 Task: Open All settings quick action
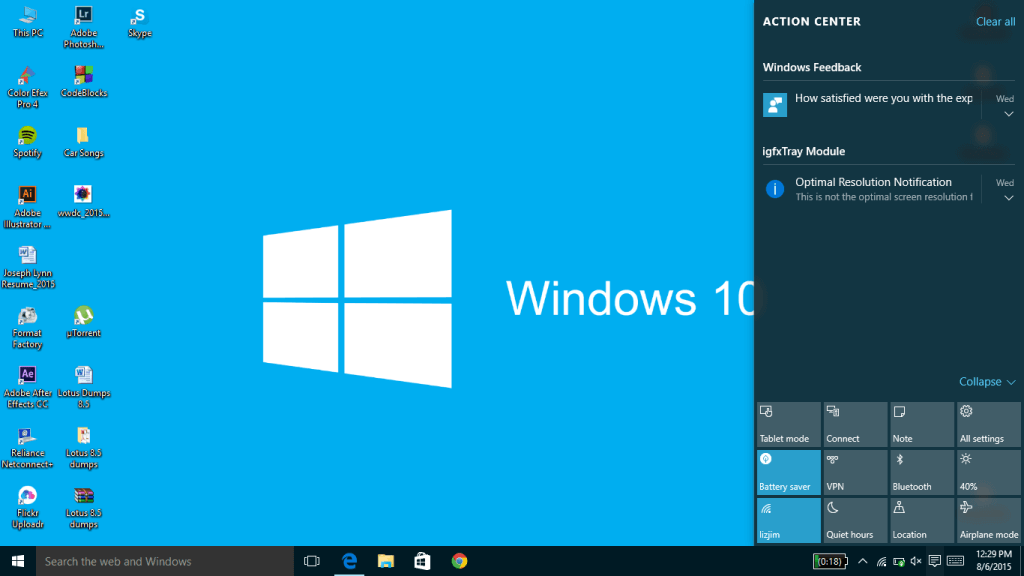pos(989,424)
